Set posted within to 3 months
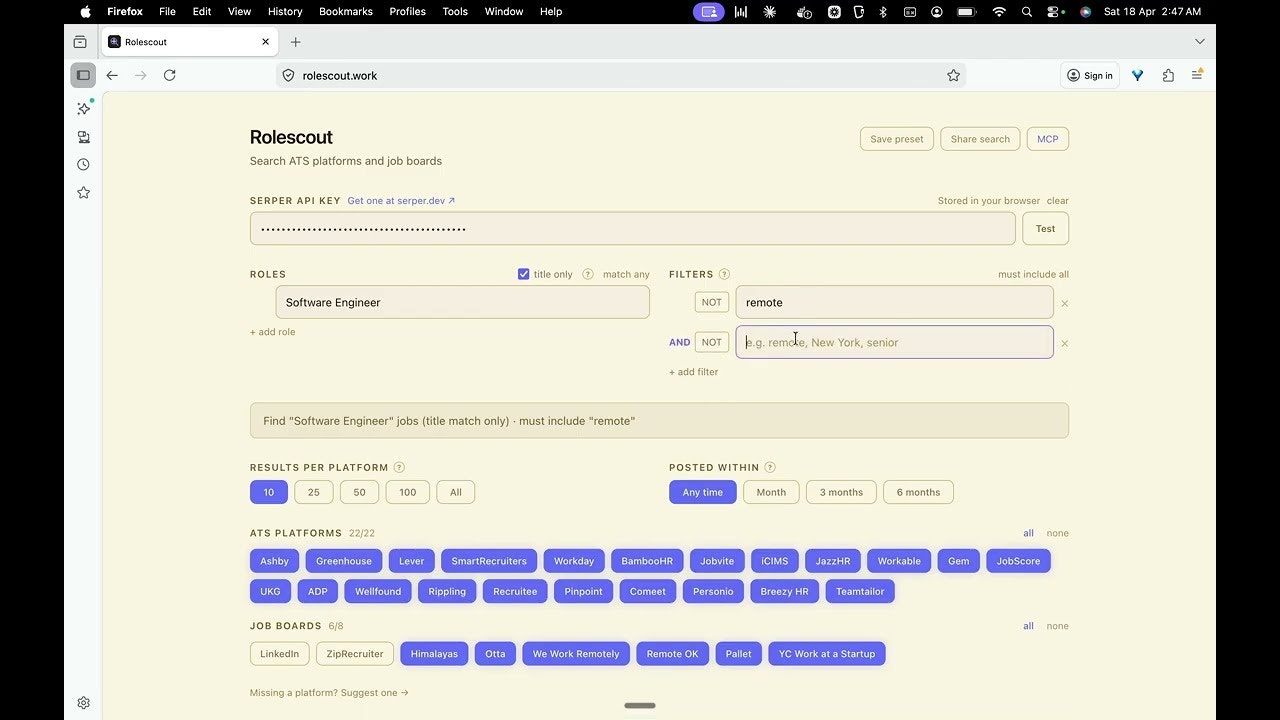Image resolution: width=1280 pixels, height=720 pixels. click(841, 492)
